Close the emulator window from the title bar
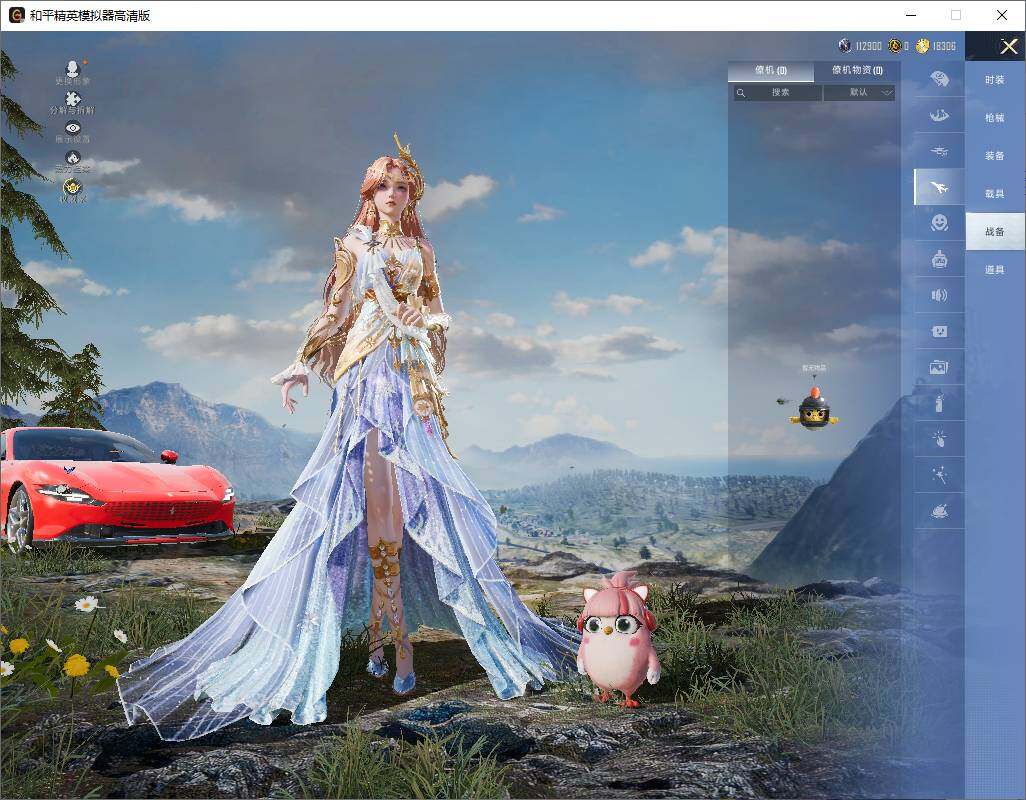 (x=1002, y=15)
